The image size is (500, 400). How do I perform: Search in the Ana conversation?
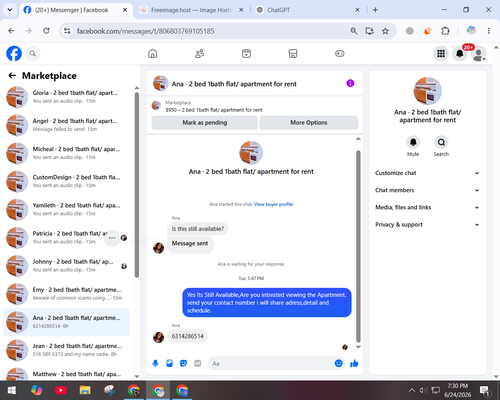[441, 142]
